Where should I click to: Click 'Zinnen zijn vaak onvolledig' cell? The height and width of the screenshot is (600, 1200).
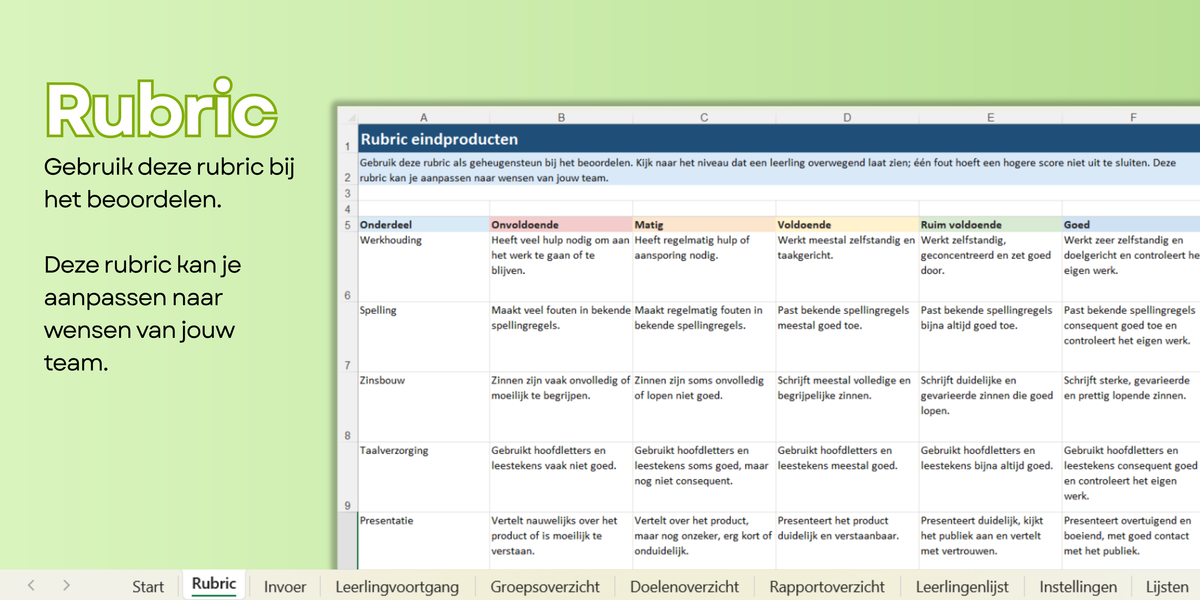click(x=561, y=407)
